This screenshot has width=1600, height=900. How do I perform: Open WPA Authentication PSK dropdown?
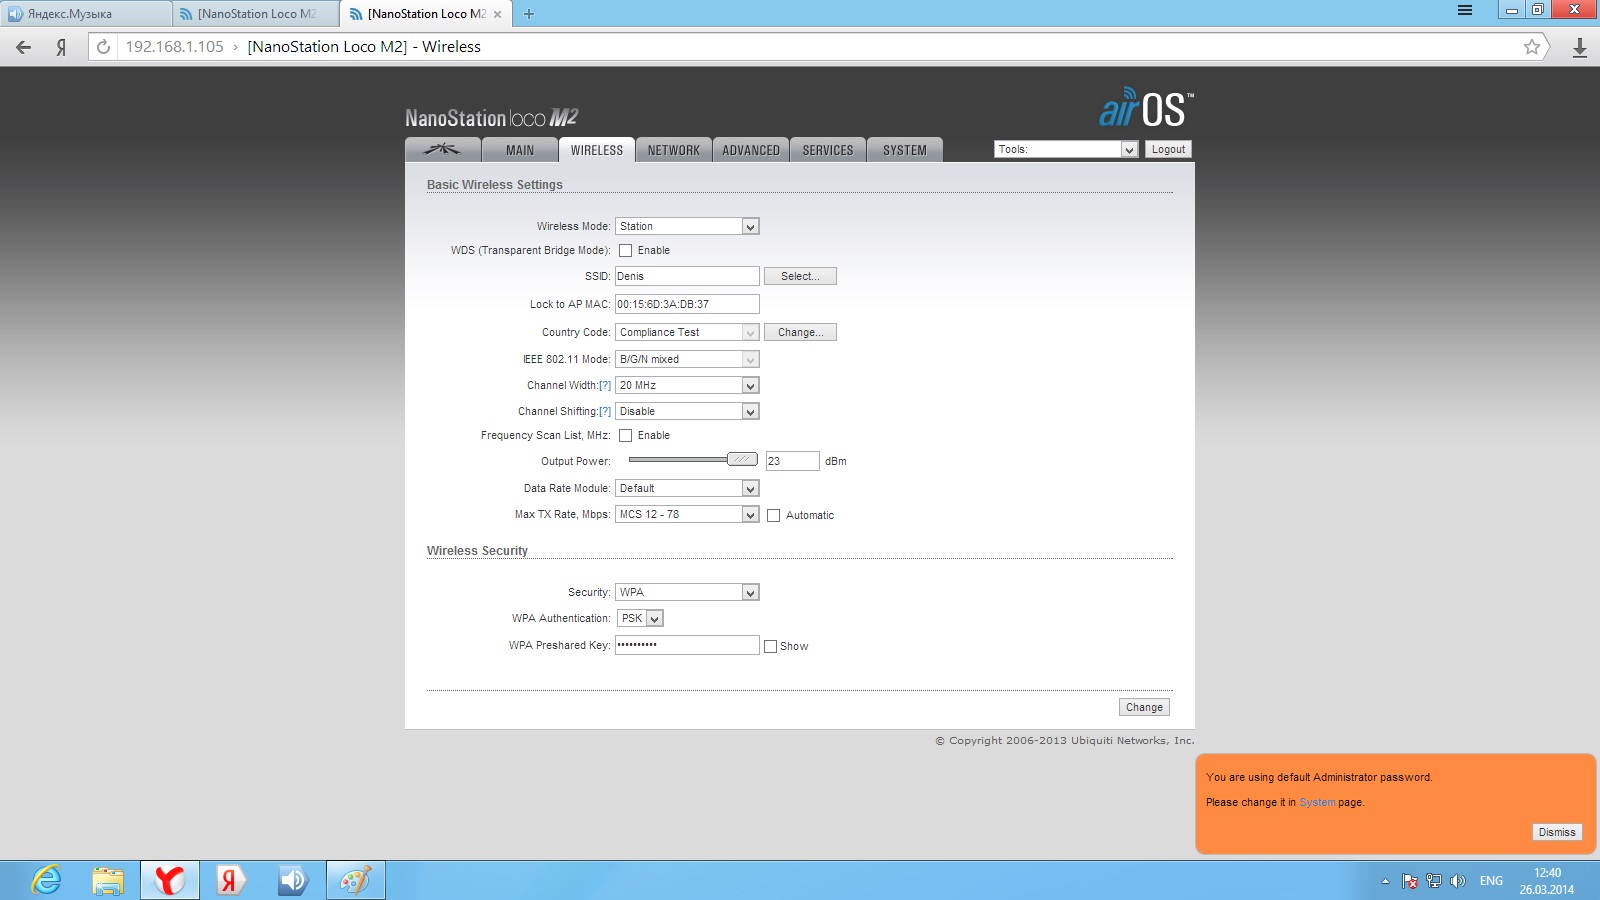pyautogui.click(x=640, y=619)
